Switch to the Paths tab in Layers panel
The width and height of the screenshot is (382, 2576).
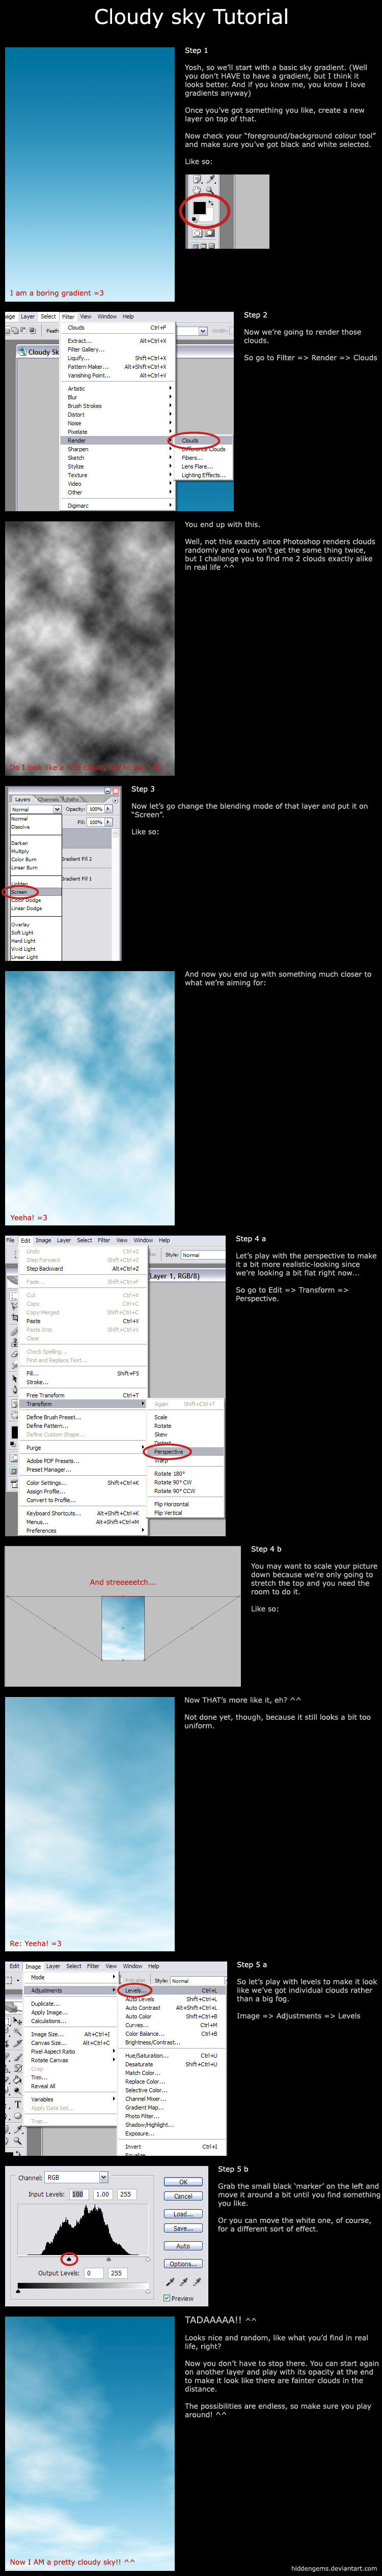point(72,799)
